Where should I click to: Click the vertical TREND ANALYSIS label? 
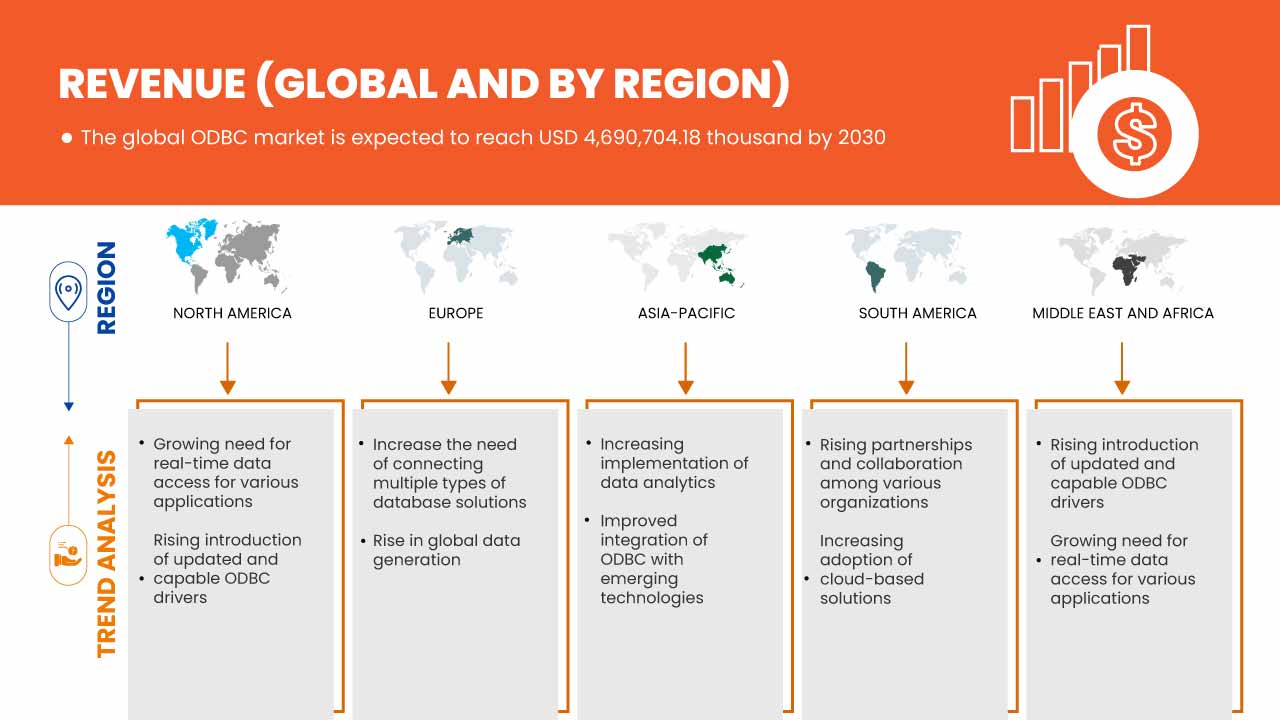click(106, 553)
